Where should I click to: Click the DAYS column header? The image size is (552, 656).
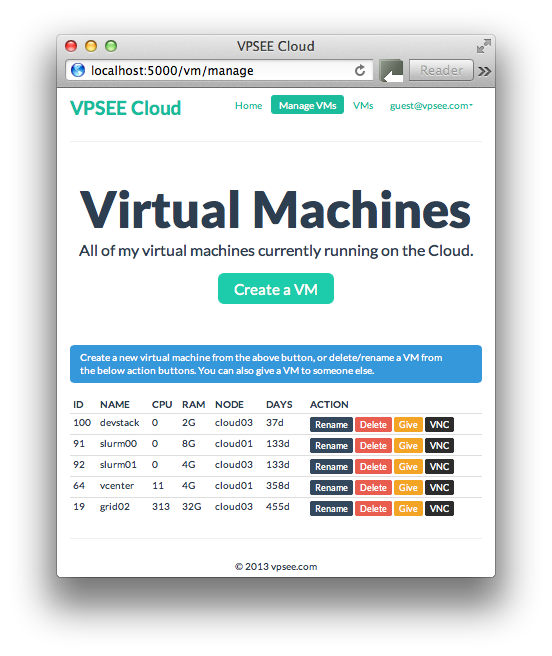coord(279,405)
